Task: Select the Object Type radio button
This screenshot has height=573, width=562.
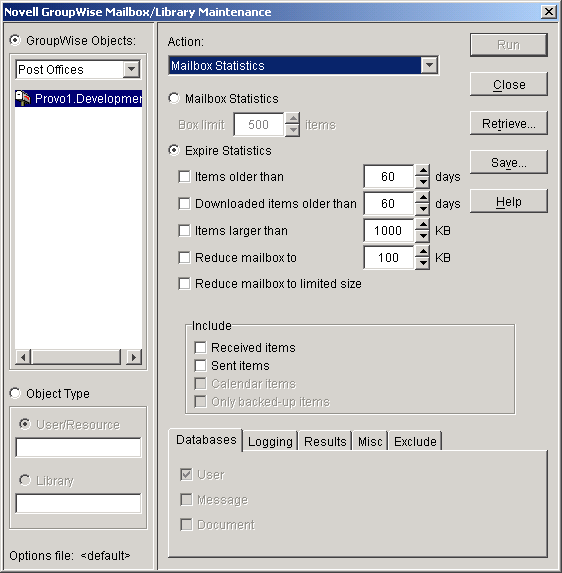Action: (x=15, y=393)
